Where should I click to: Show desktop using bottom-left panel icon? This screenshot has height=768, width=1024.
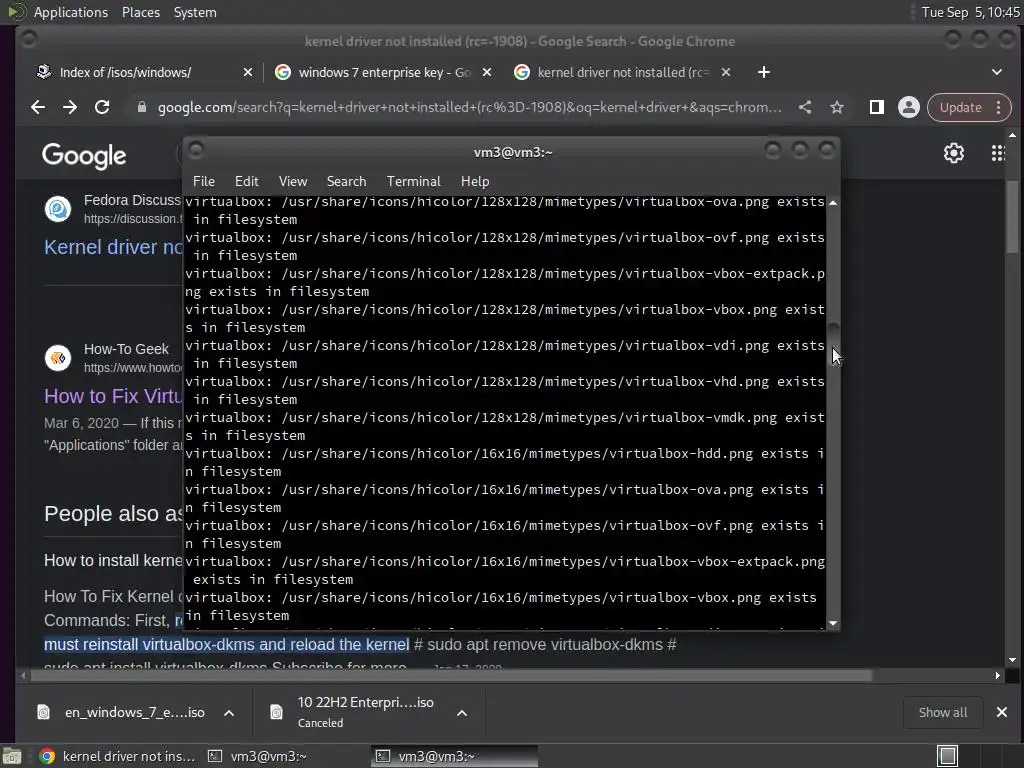(12, 756)
